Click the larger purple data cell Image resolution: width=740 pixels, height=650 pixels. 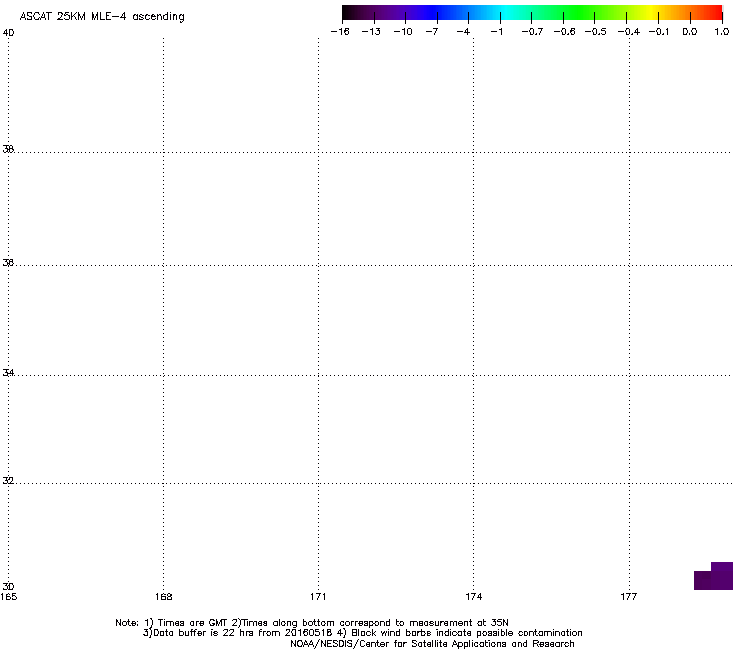click(x=722, y=575)
